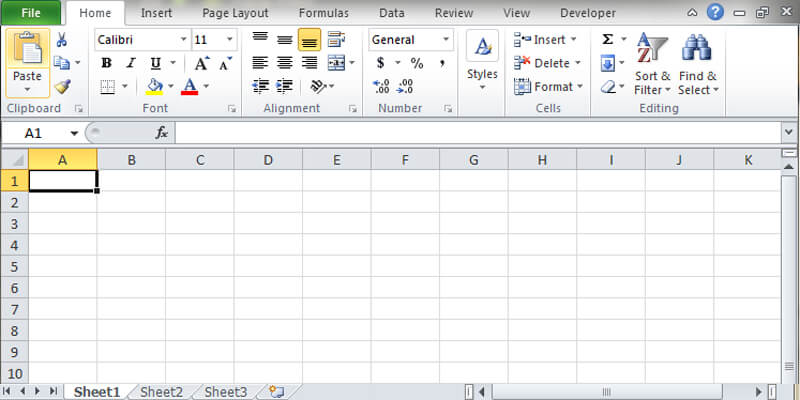
Task: Expand Paste options arrow
Action: coord(28,90)
